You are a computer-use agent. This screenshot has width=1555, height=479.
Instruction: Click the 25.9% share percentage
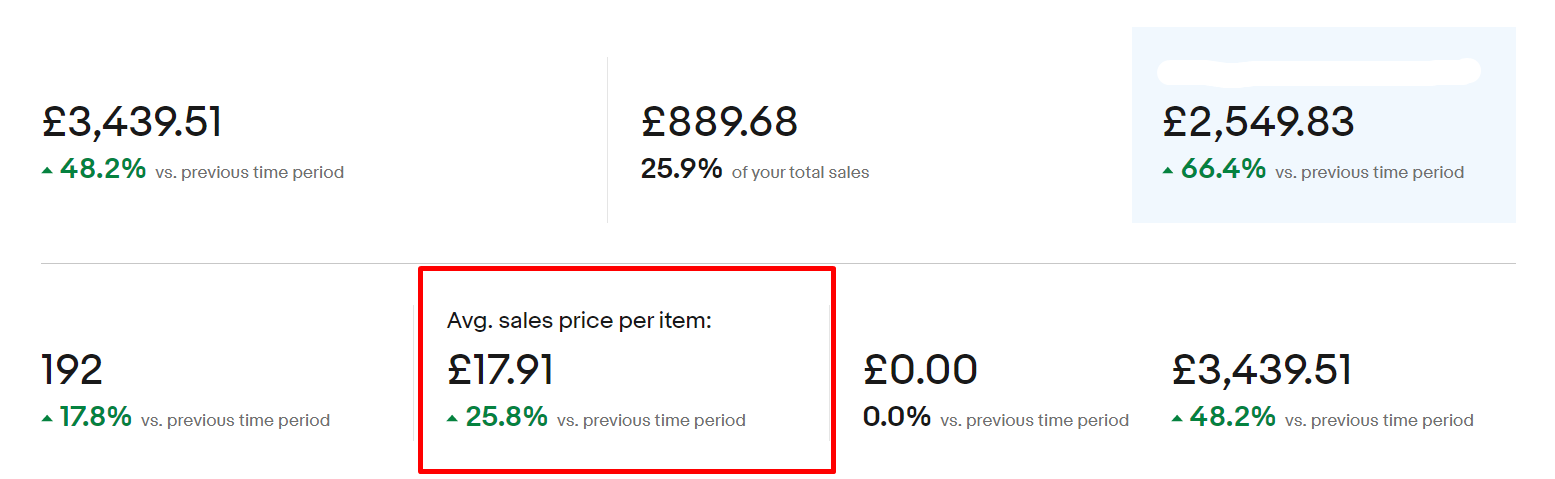click(681, 170)
